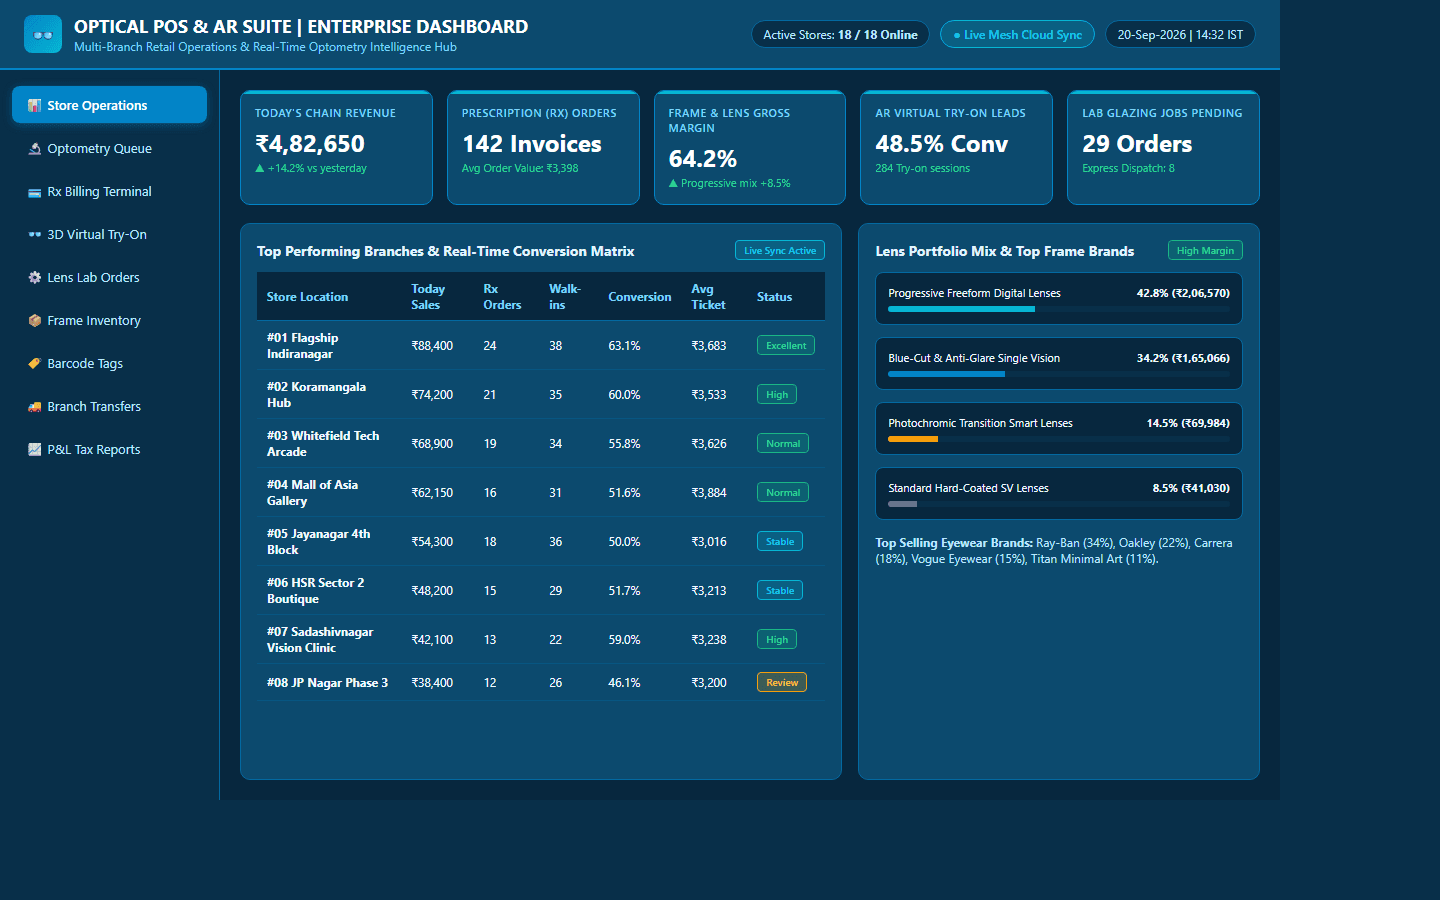Image resolution: width=1440 pixels, height=900 pixels.
Task: Click the ₹3,884 average ticket value
Action: (709, 493)
